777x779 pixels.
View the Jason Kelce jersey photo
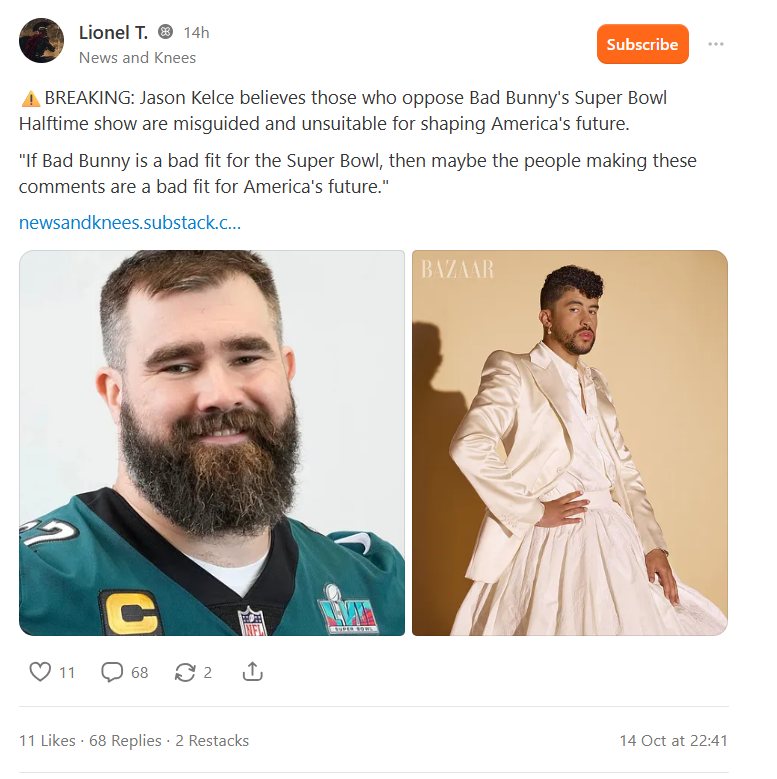(x=212, y=443)
